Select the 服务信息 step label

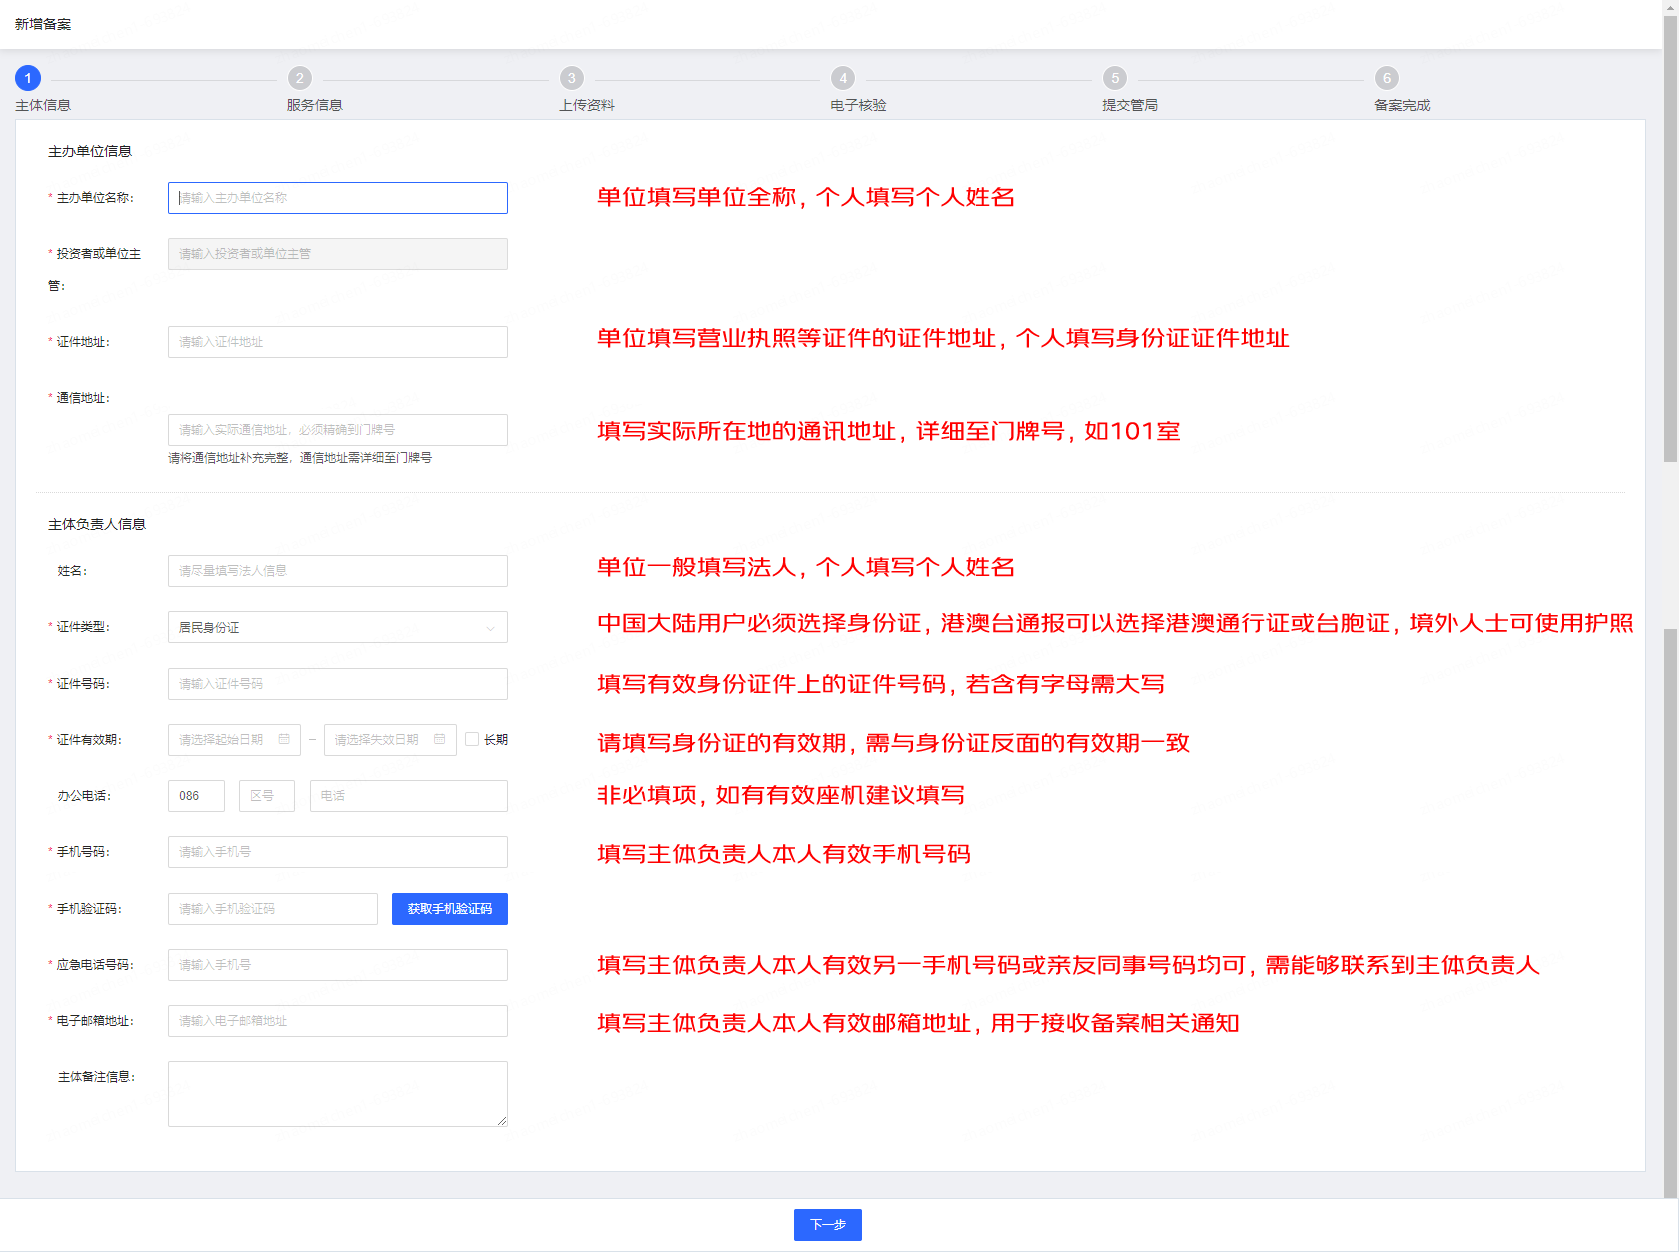[x=315, y=105]
